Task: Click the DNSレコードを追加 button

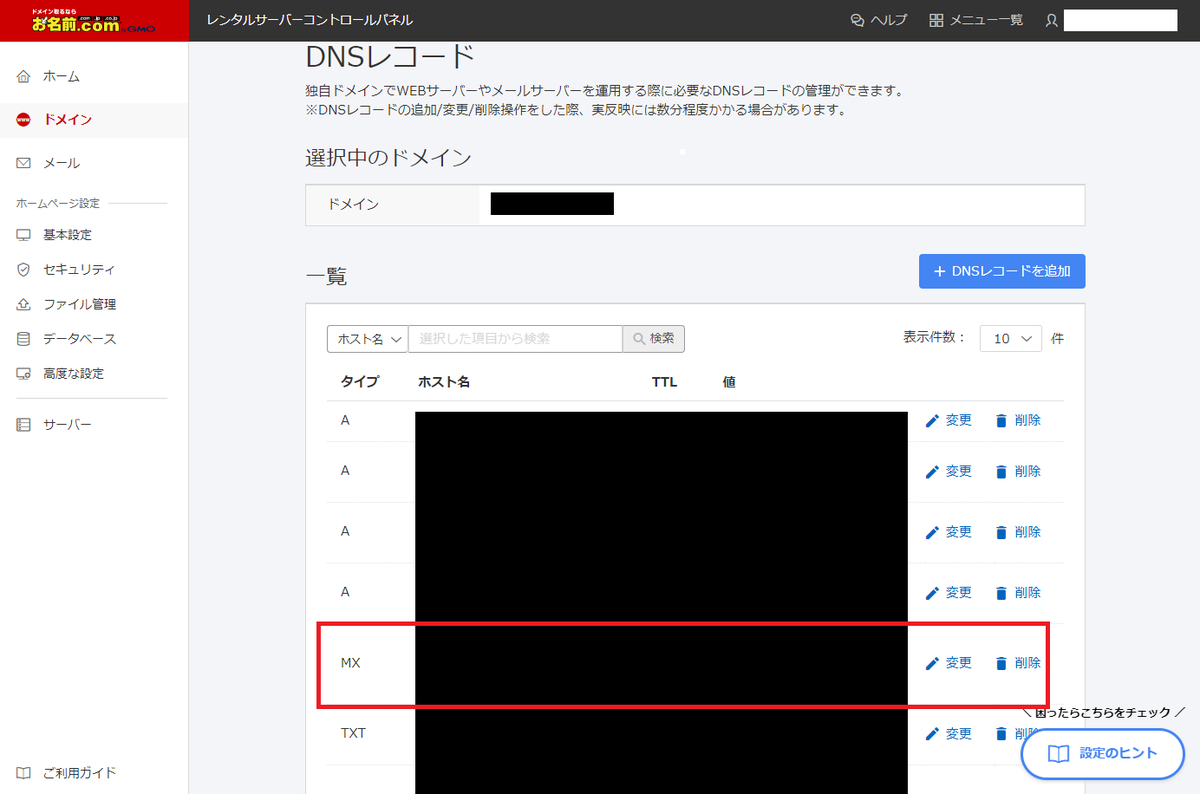Action: [x=1001, y=270]
